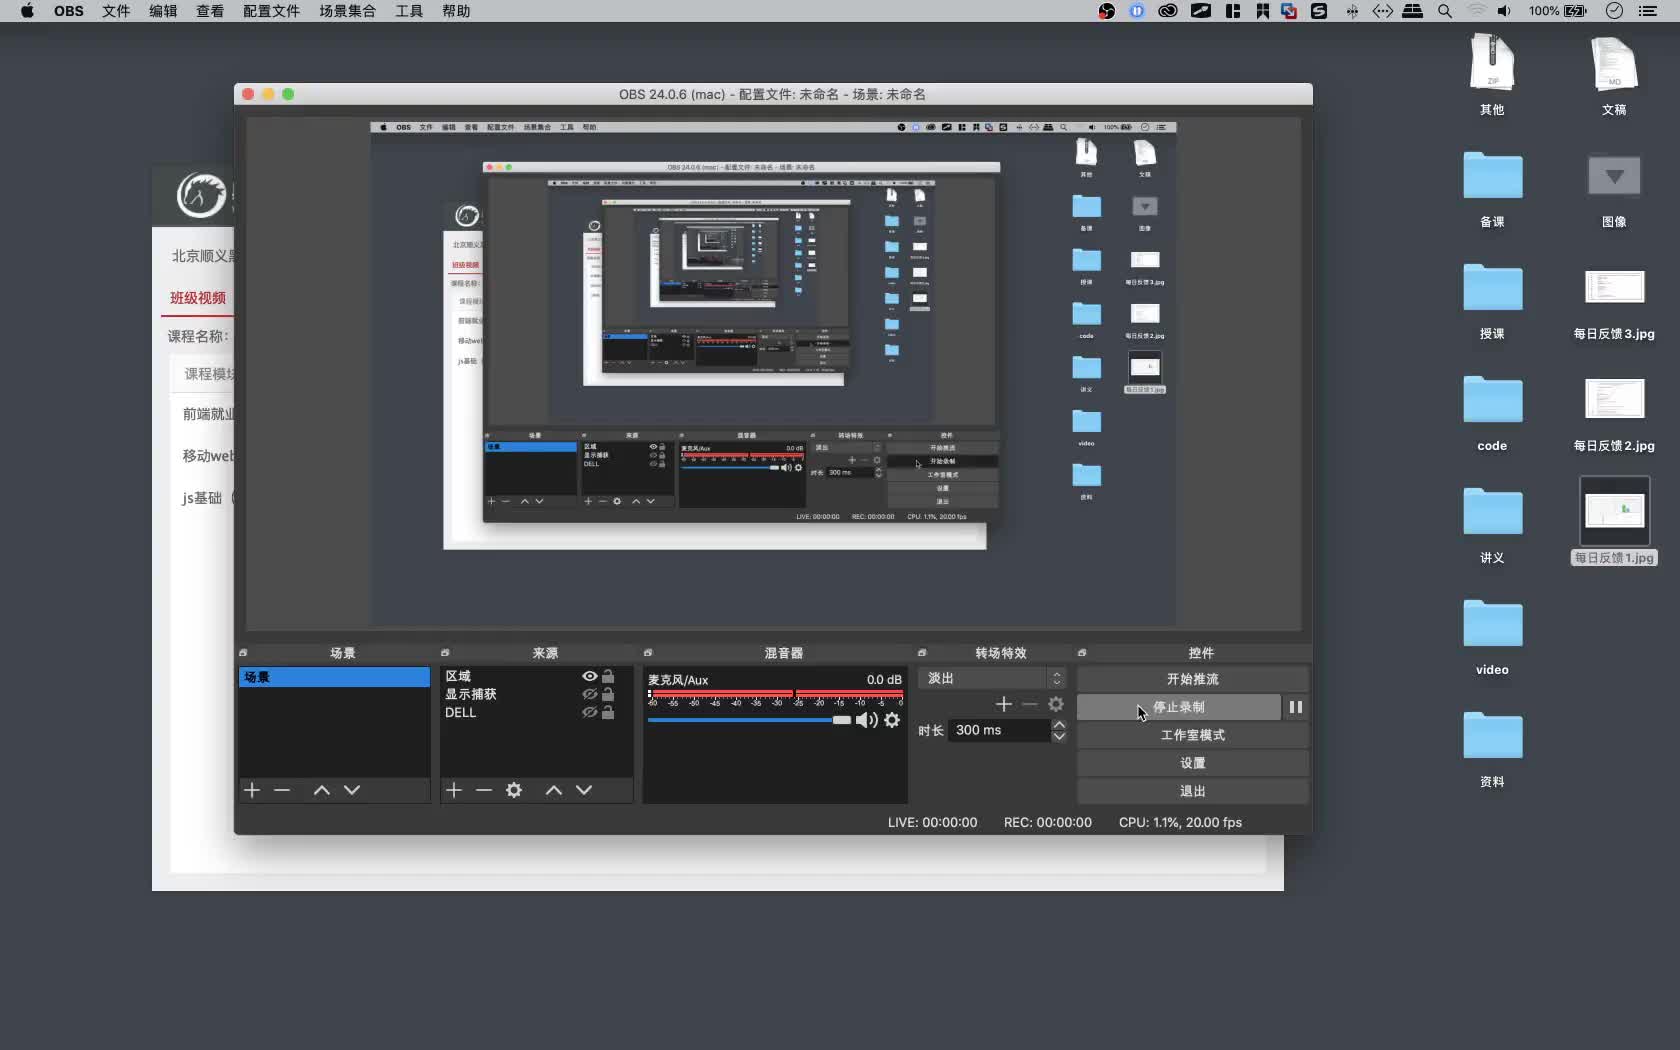Move the scene up in the scenes list
This screenshot has width=1680, height=1050.
tap(322, 790)
